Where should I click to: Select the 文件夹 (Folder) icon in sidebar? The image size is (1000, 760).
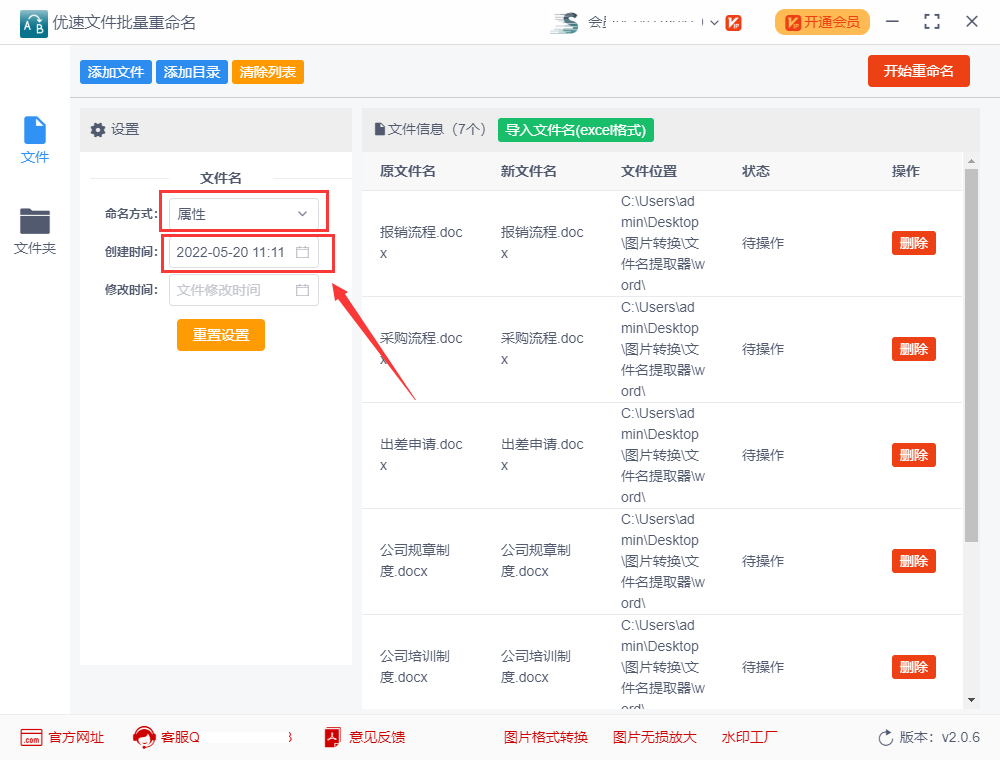pos(34,222)
